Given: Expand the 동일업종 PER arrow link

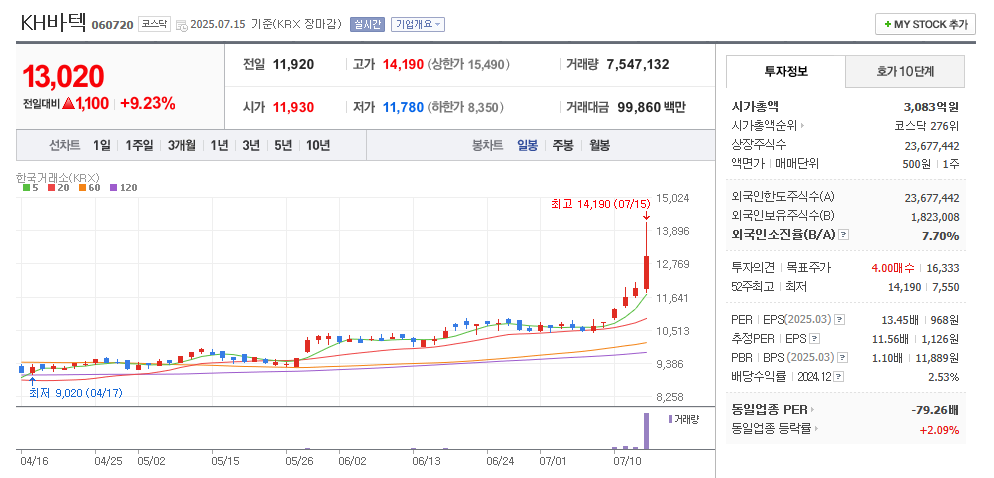Looking at the screenshot, I should 812,410.
